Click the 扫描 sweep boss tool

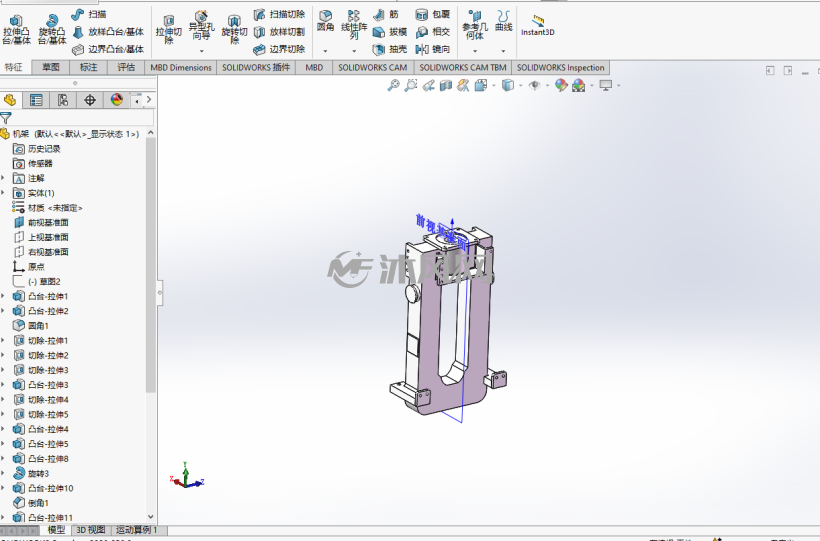pyautogui.click(x=89, y=14)
